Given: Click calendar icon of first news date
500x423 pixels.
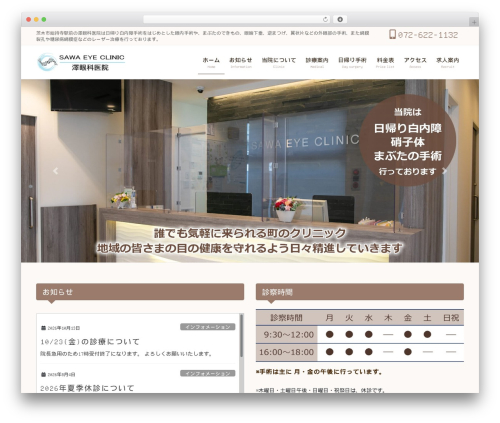Looking at the screenshot, I should point(43,328).
